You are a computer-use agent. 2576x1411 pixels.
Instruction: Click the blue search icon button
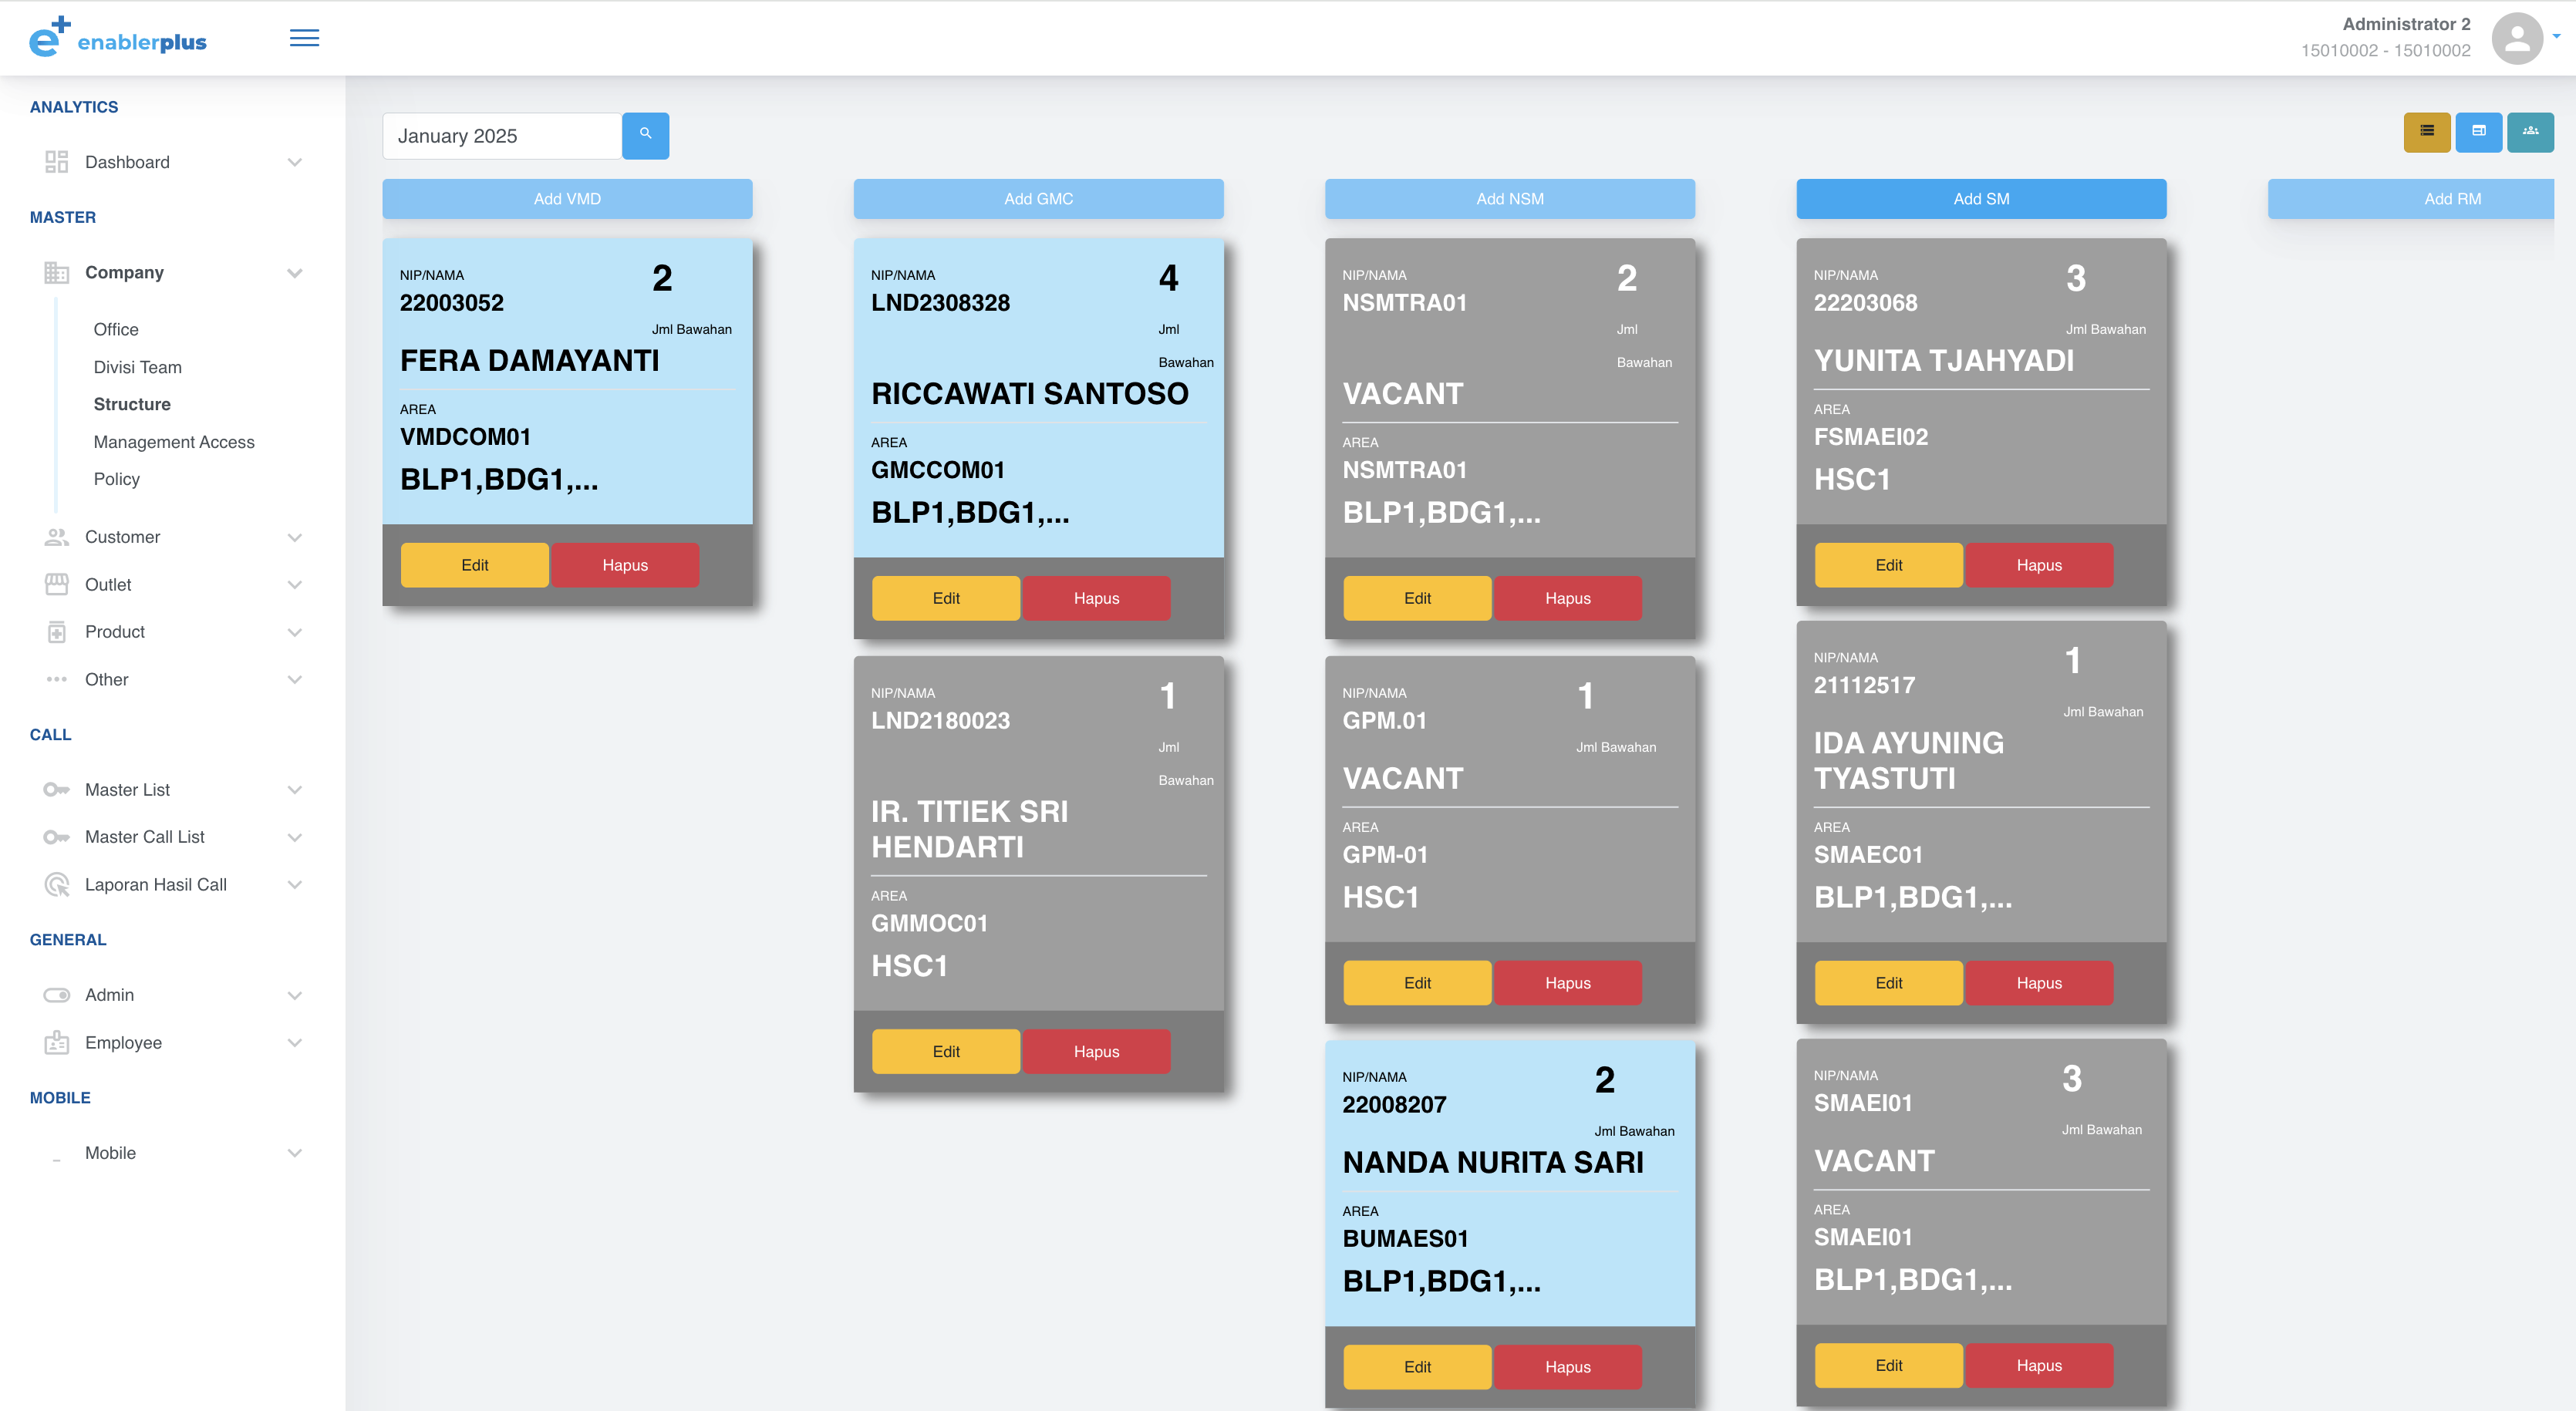pyautogui.click(x=645, y=135)
